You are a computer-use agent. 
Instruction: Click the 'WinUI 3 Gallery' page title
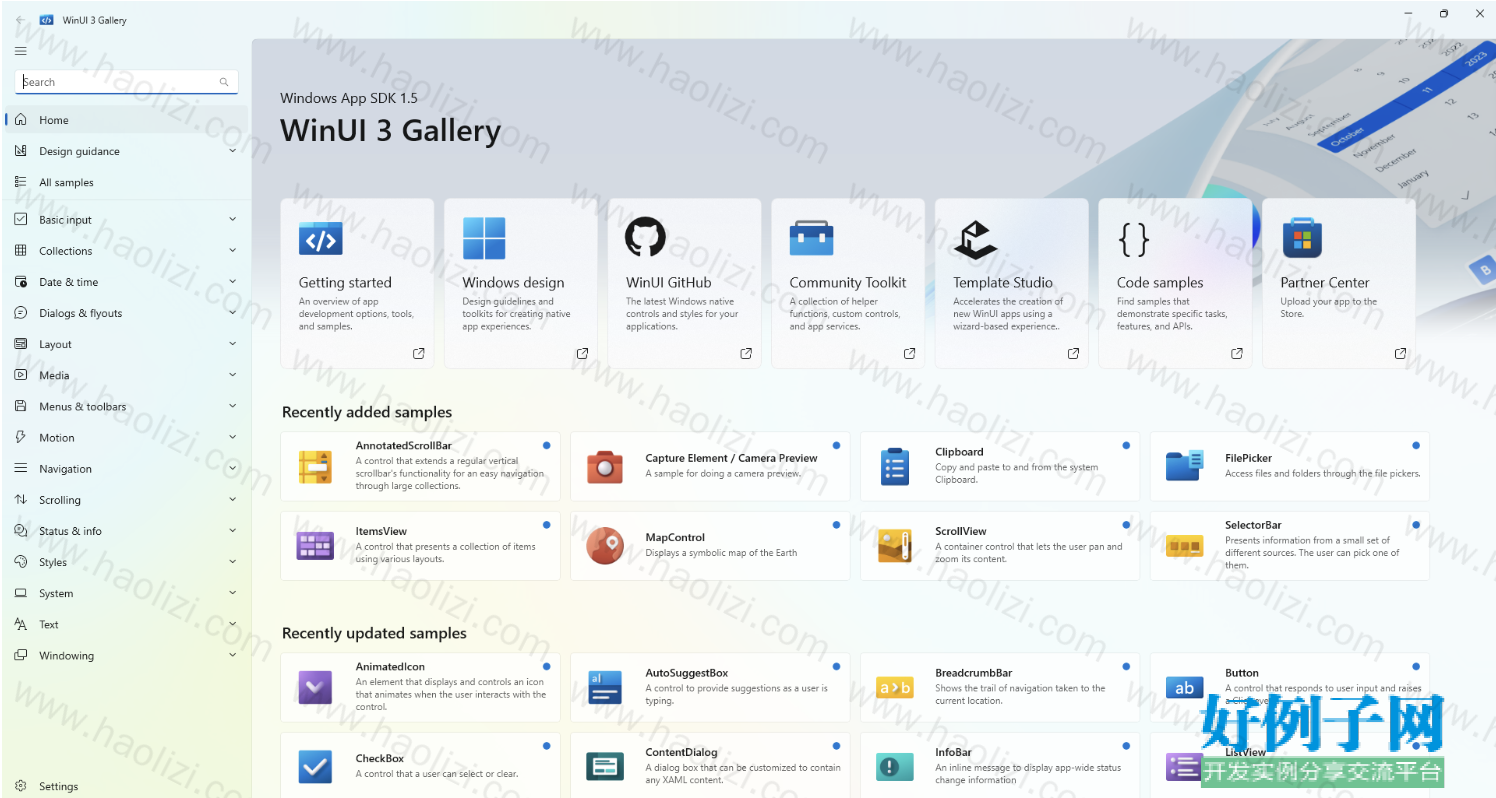point(391,131)
